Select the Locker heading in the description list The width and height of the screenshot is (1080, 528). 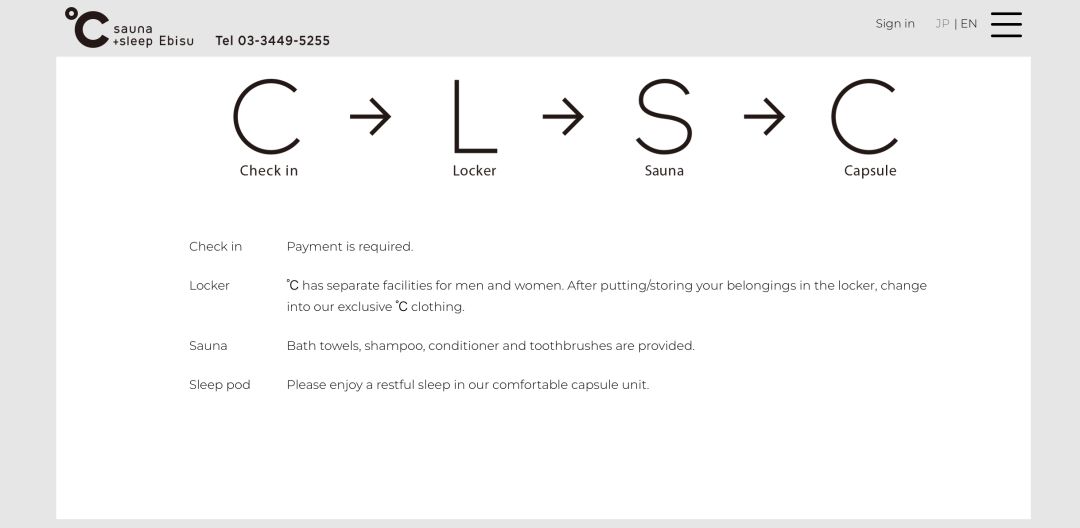click(x=209, y=286)
